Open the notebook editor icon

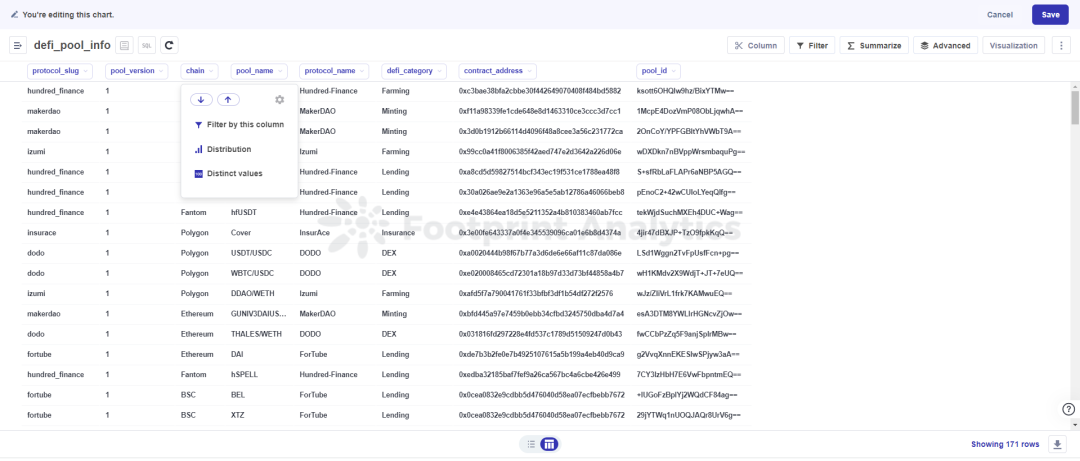point(124,45)
